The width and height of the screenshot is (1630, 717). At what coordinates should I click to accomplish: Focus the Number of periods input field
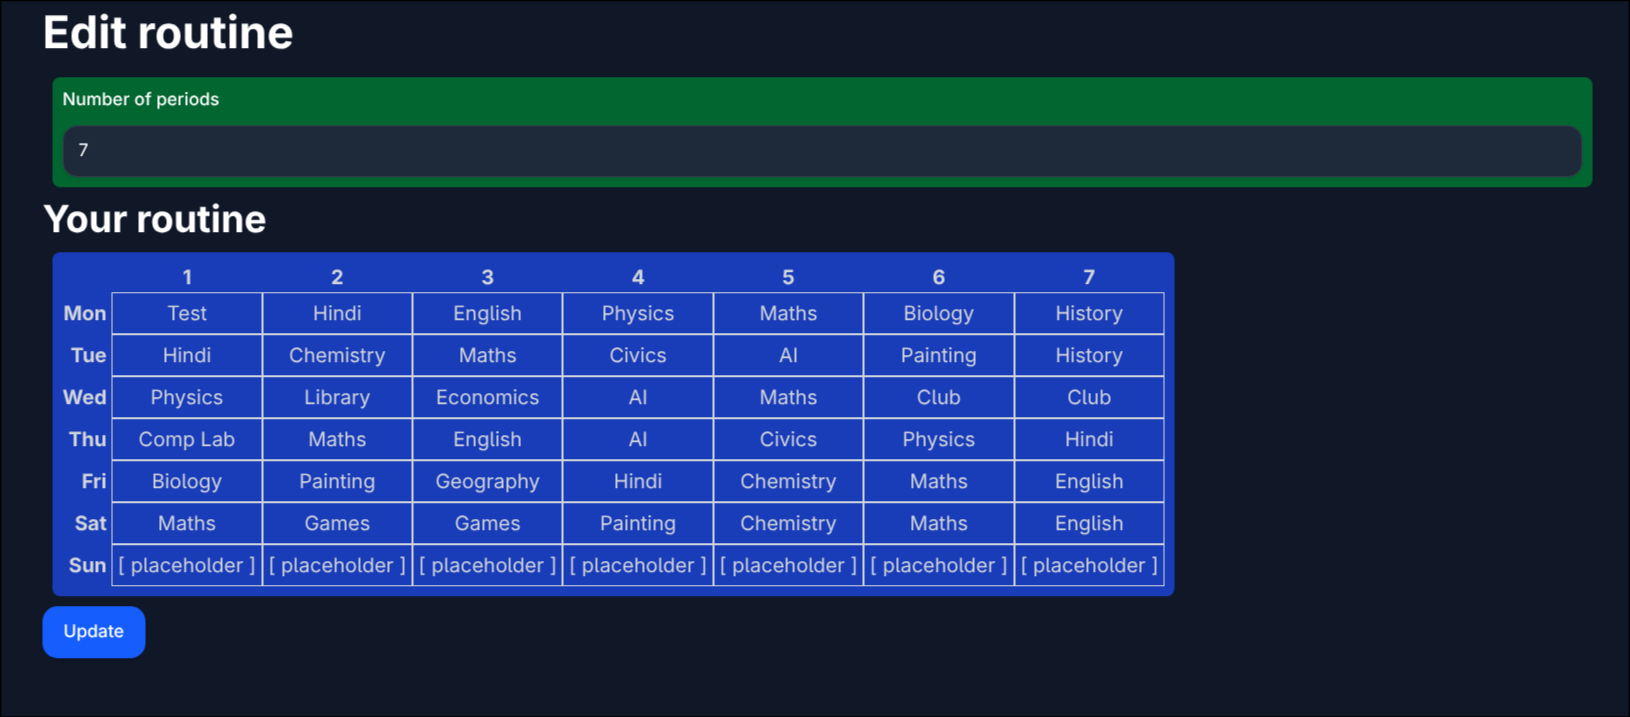click(x=821, y=151)
